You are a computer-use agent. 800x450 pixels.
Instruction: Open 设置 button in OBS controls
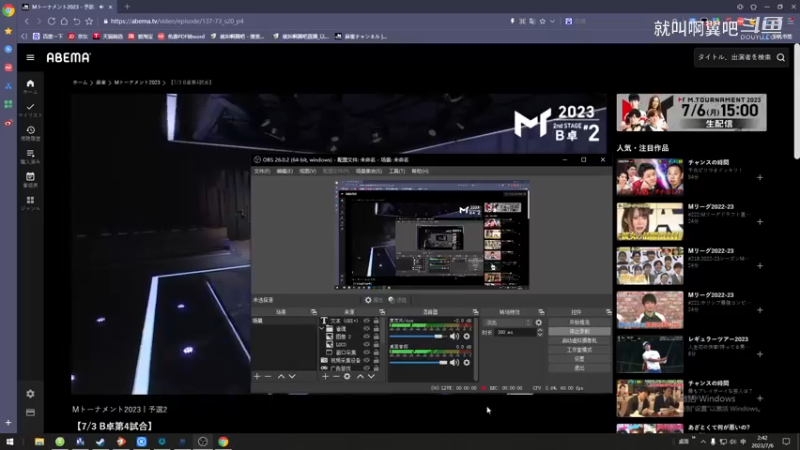pos(579,359)
